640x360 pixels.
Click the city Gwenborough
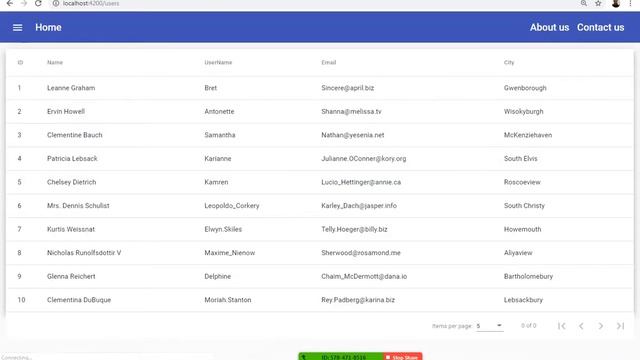pyautogui.click(x=525, y=88)
